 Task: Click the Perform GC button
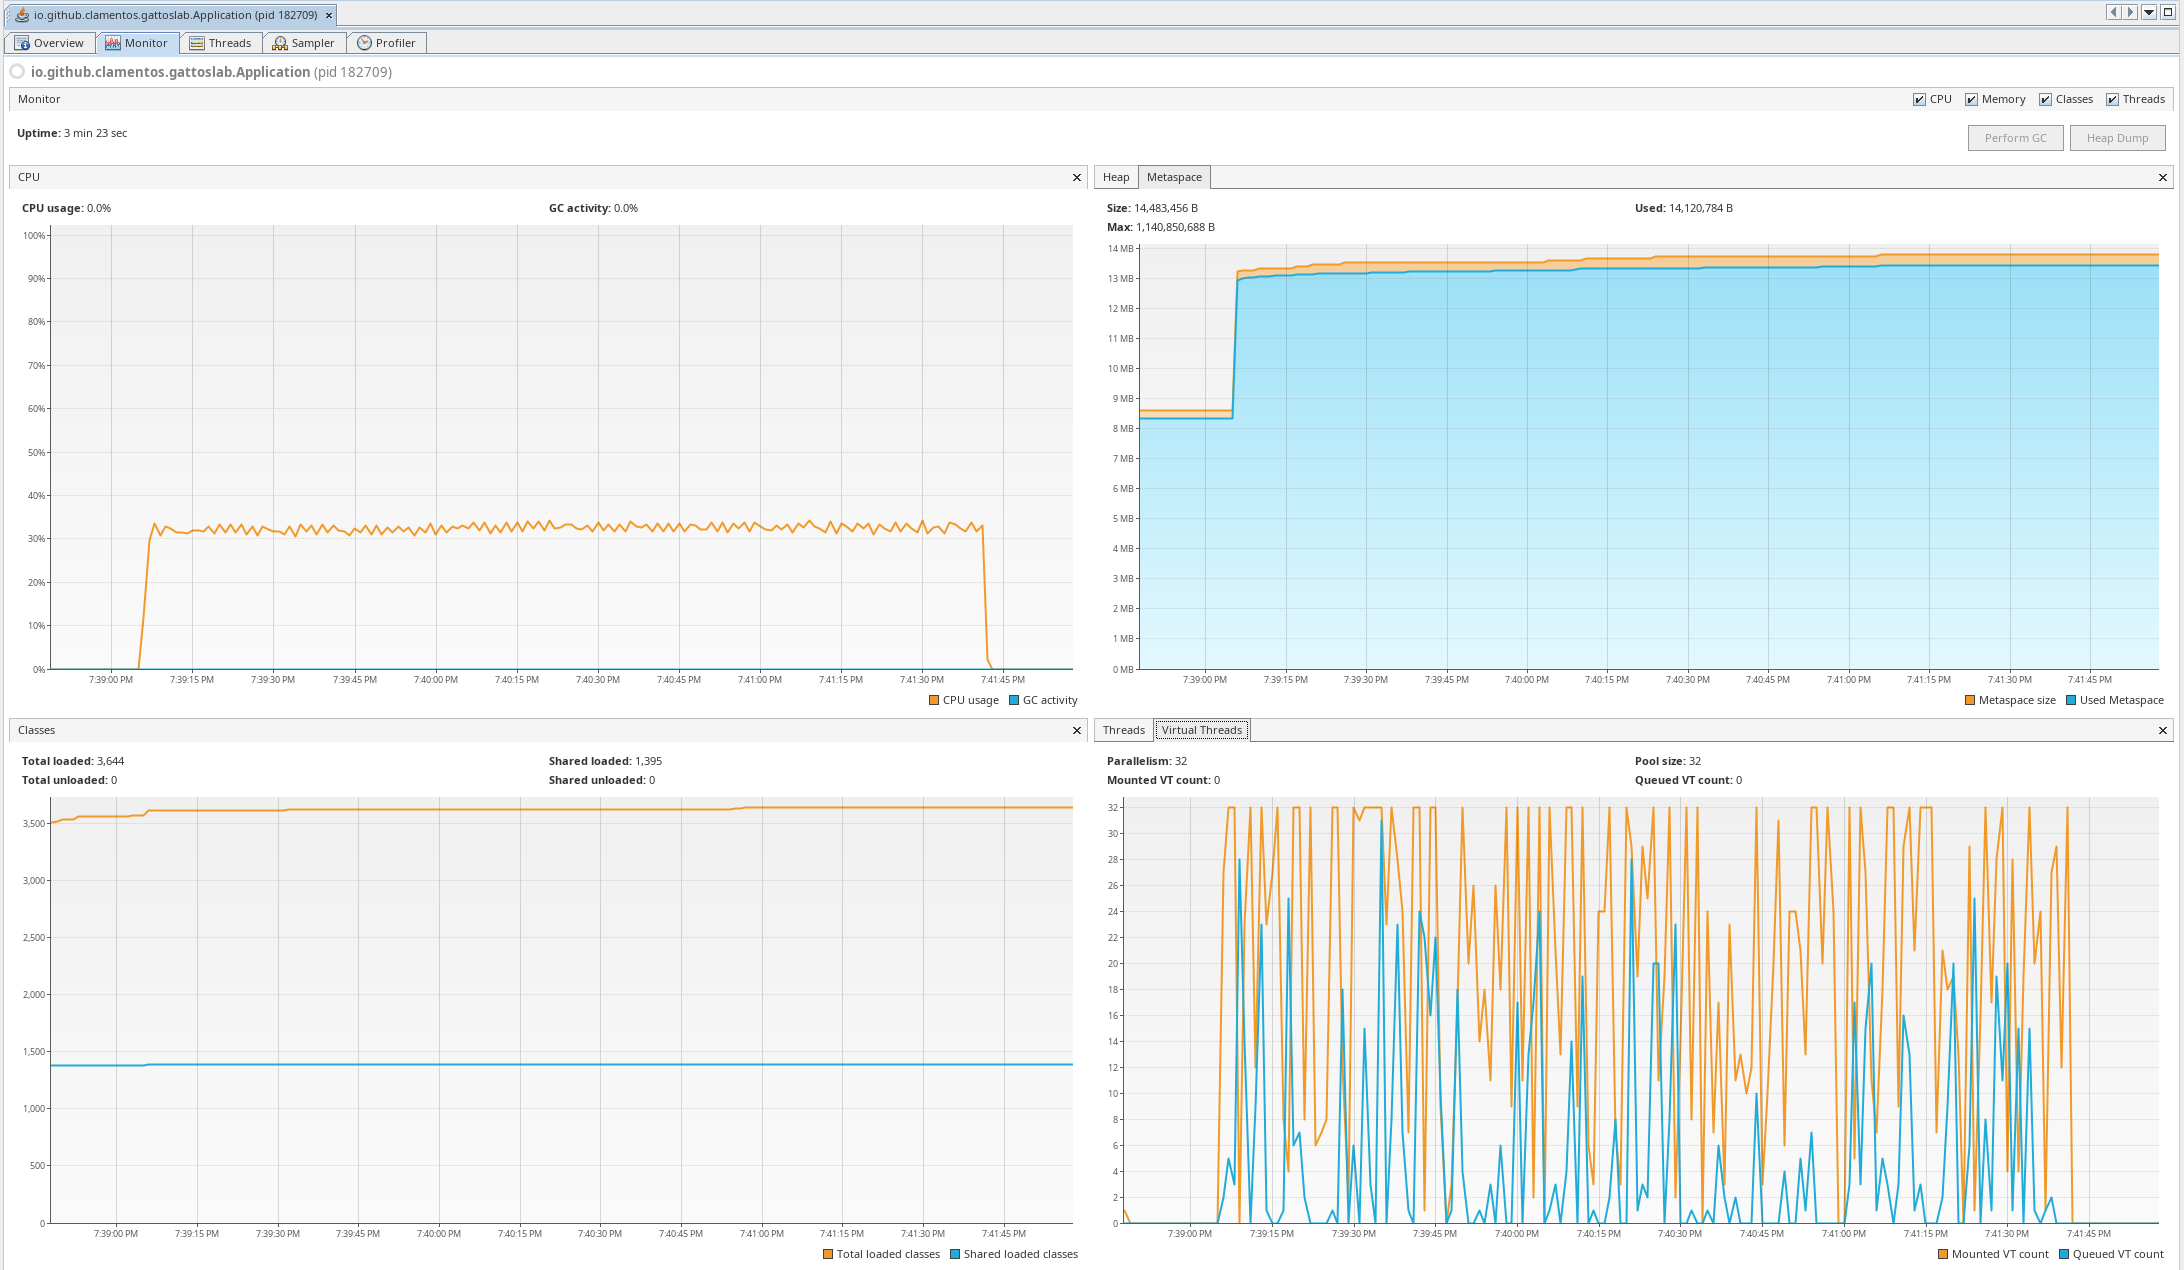2015,138
